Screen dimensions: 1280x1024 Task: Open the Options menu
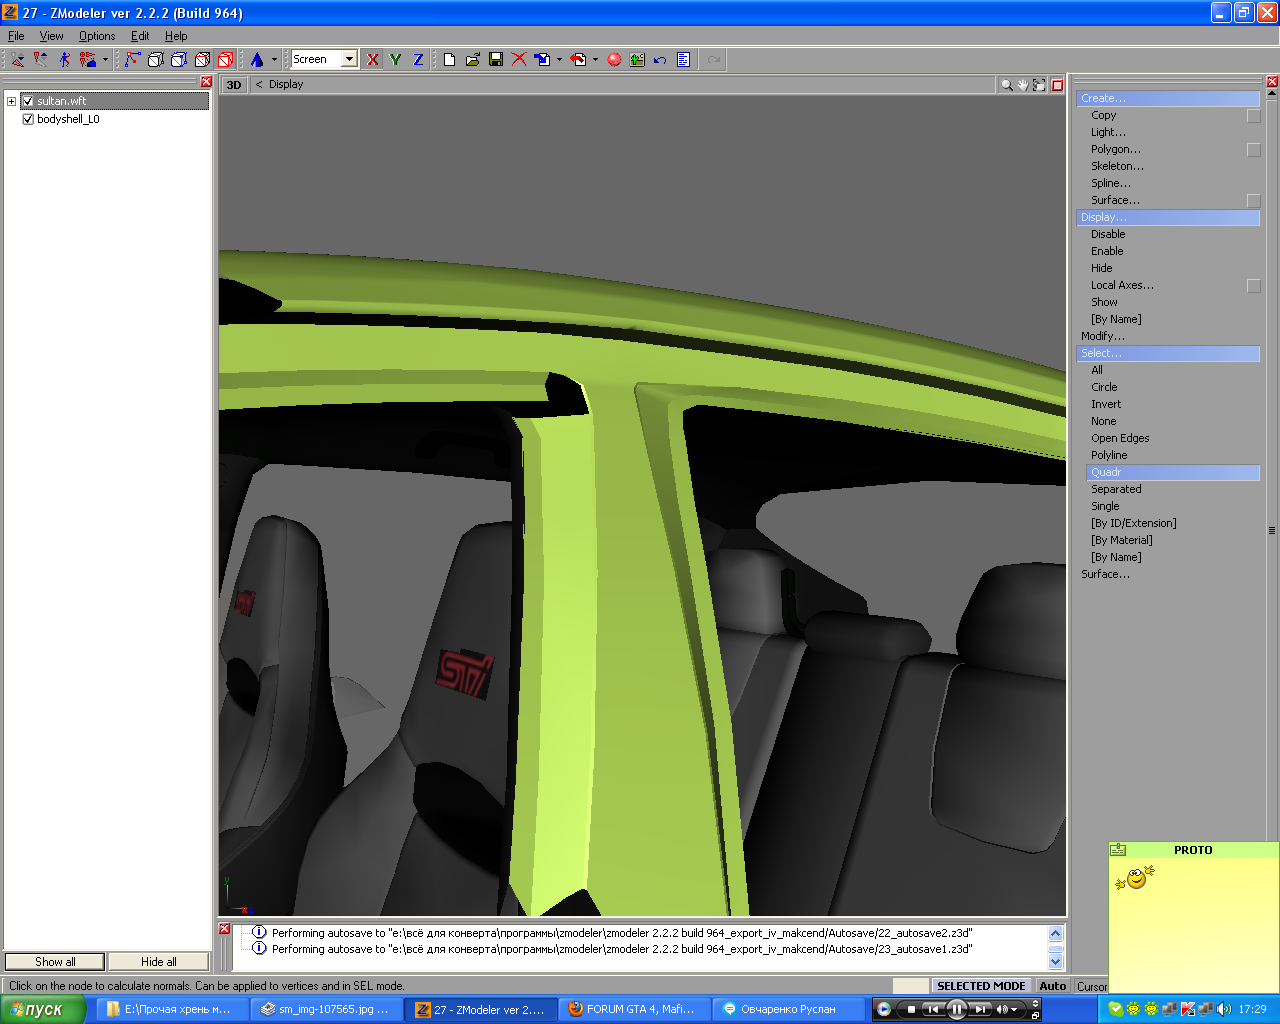tap(97, 36)
